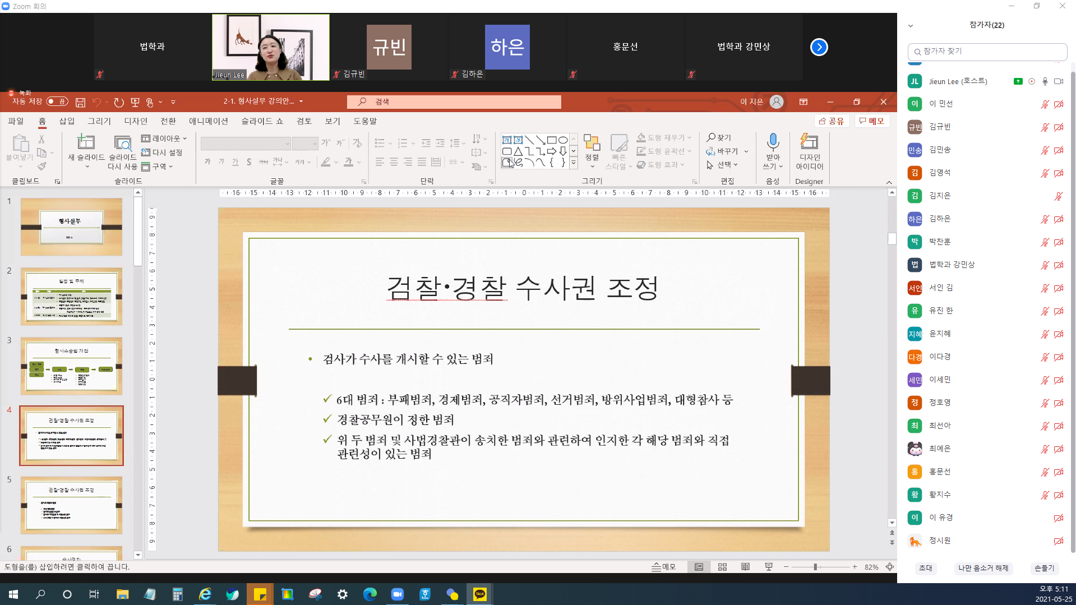The width and height of the screenshot is (1076, 605).
Task: Open the font size combo box
Action: coord(304,143)
